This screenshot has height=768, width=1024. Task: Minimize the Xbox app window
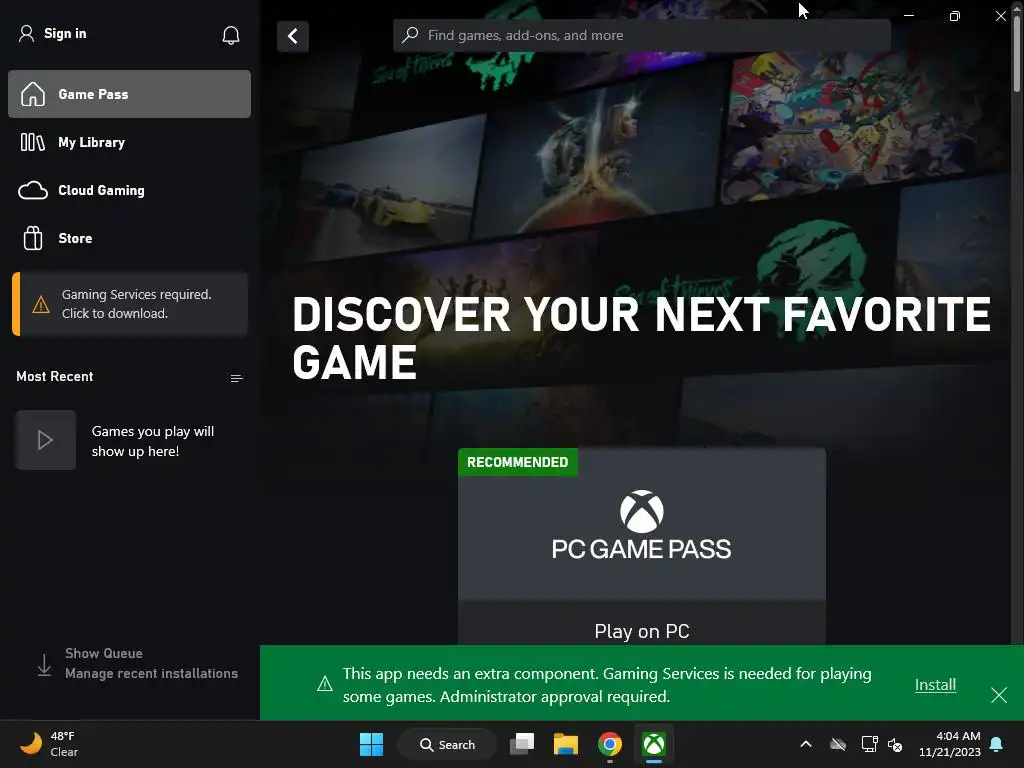908,15
